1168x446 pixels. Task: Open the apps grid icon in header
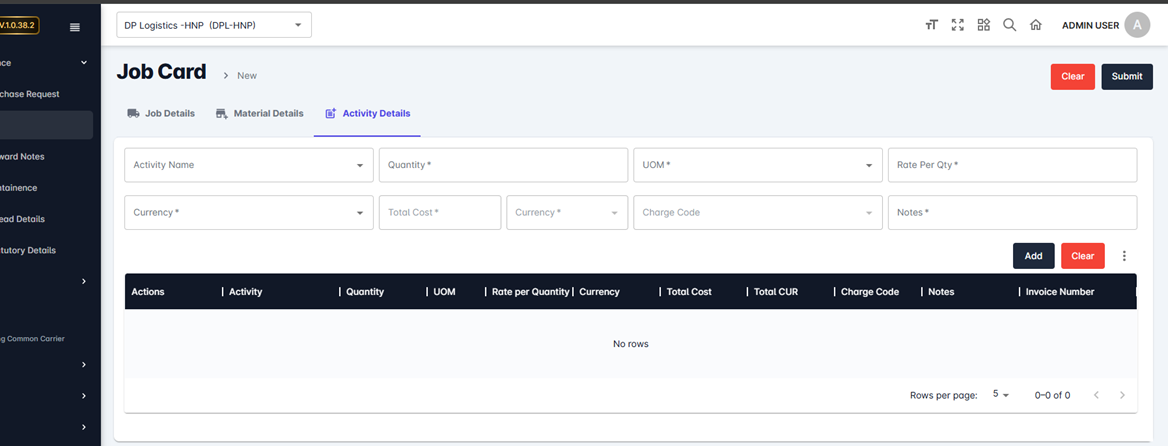pos(983,25)
